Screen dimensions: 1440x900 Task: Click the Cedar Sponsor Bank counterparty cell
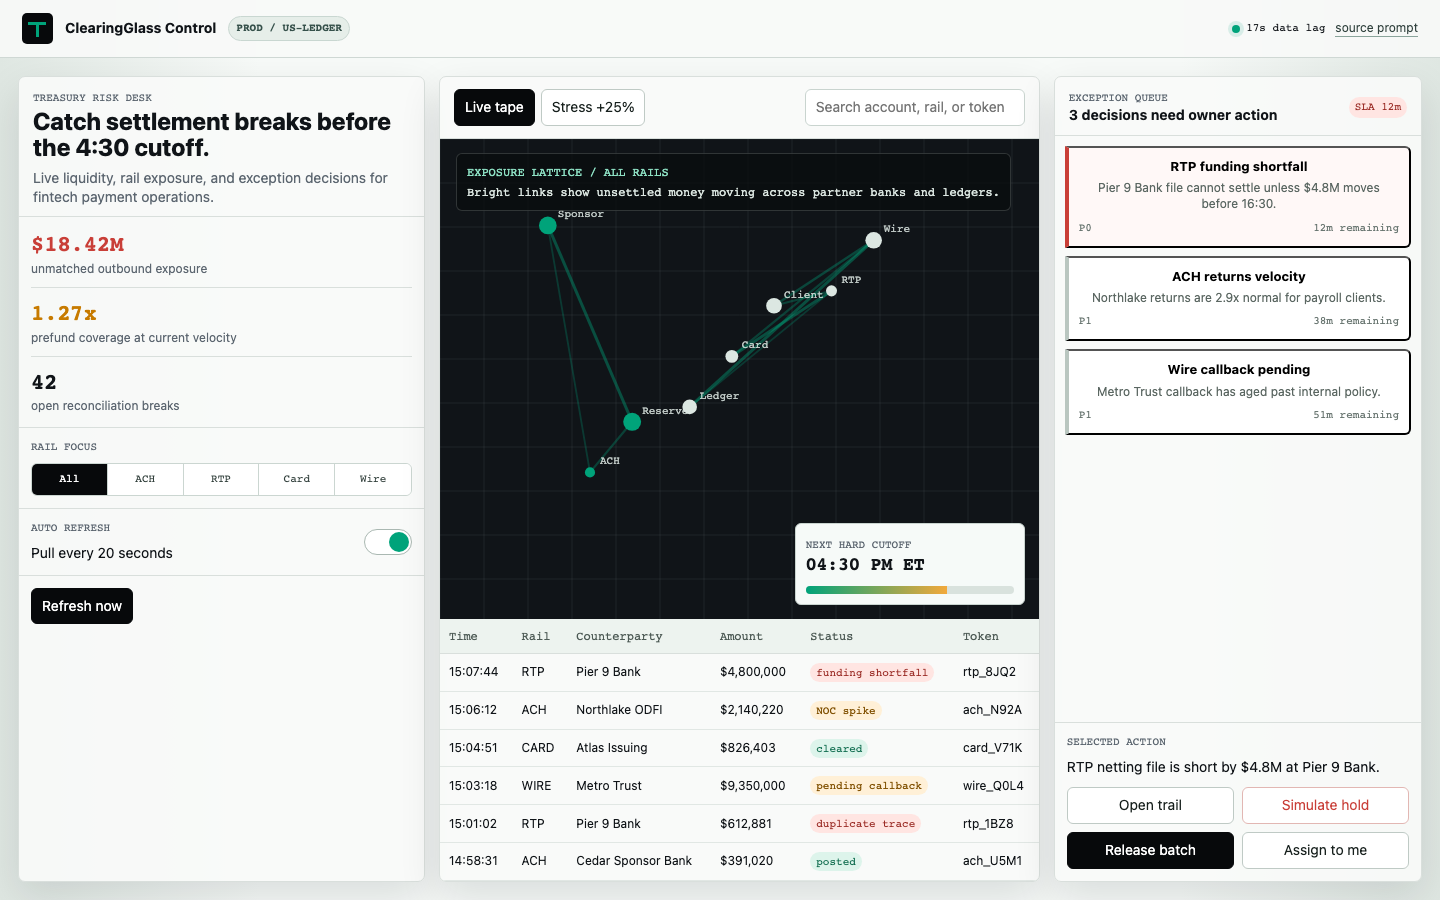634,861
